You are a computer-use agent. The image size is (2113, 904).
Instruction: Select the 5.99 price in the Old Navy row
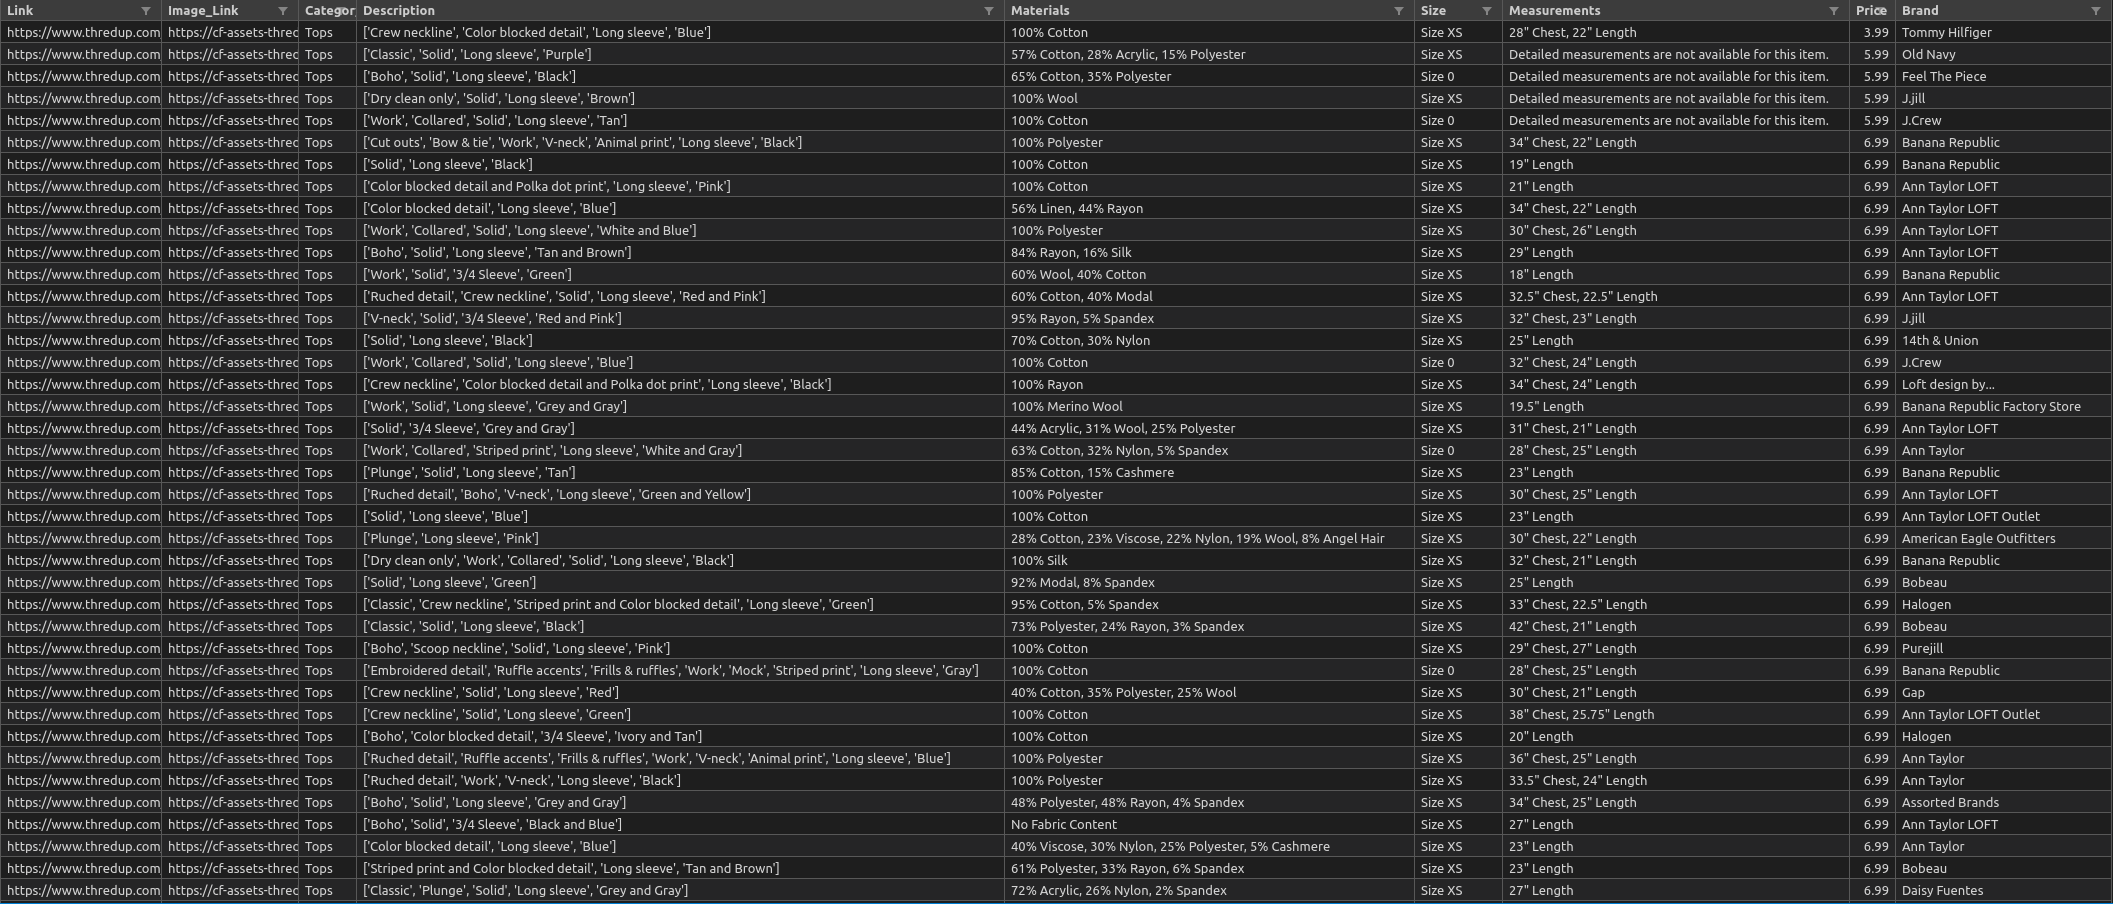pos(1872,55)
